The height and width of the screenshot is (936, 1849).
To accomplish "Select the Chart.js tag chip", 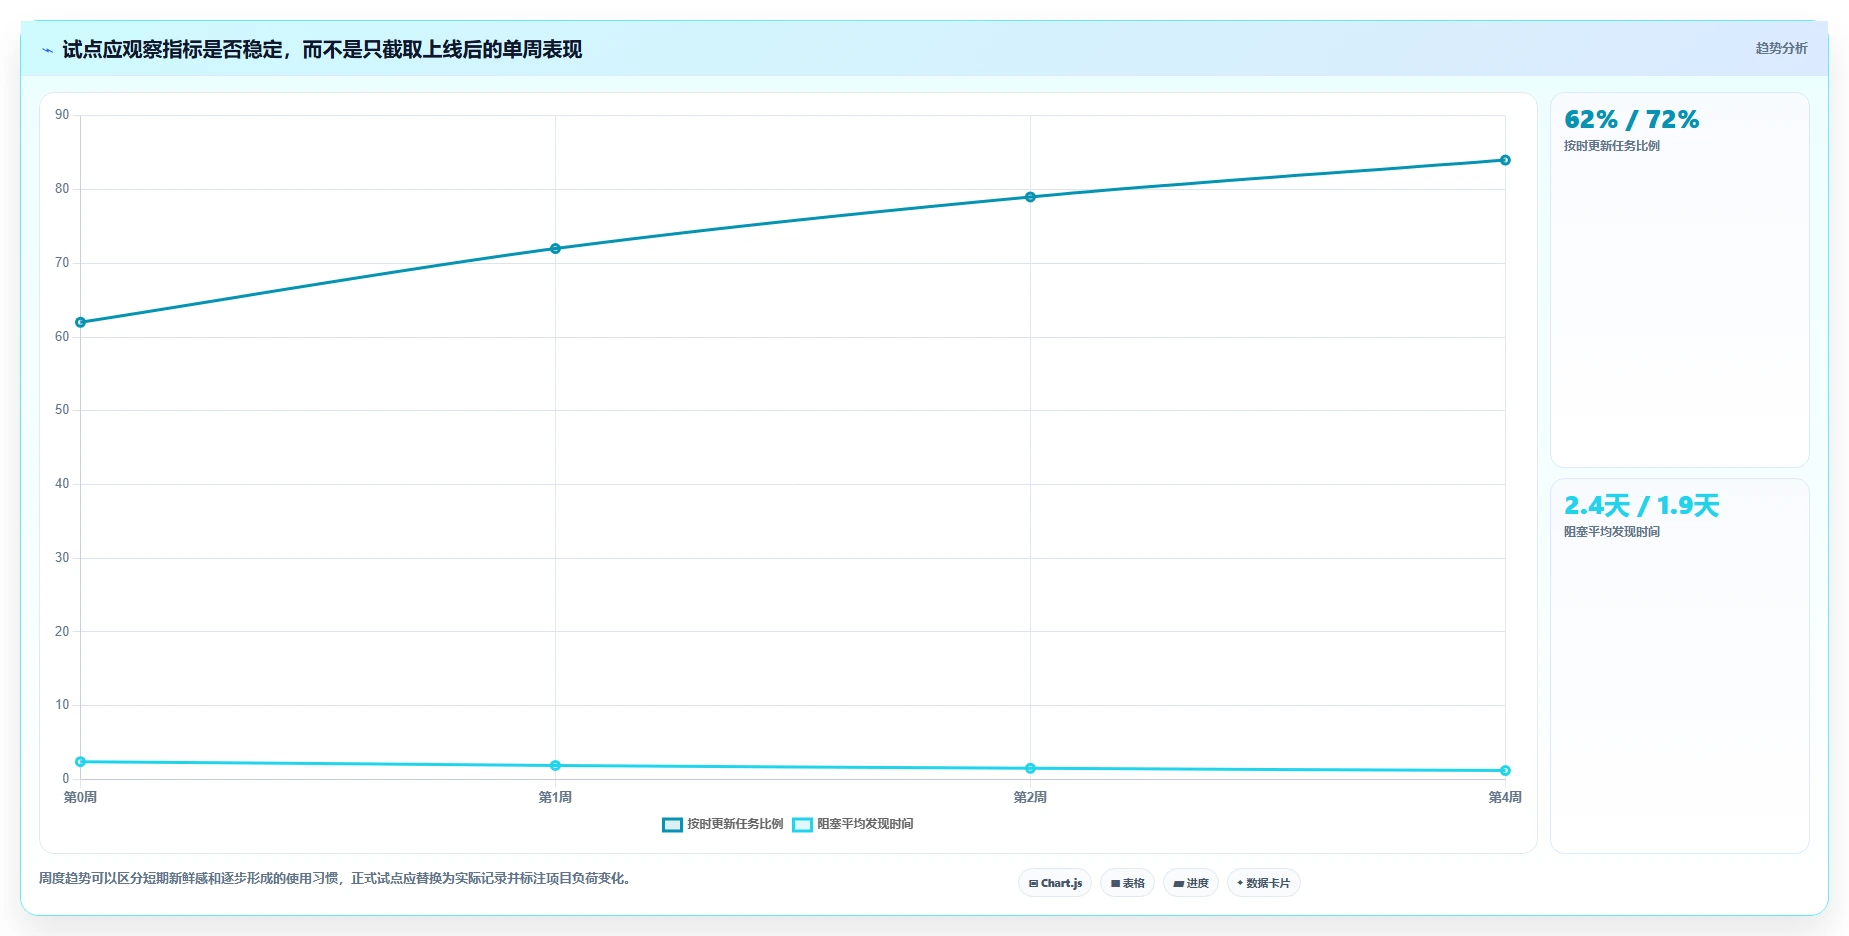I will (1055, 883).
